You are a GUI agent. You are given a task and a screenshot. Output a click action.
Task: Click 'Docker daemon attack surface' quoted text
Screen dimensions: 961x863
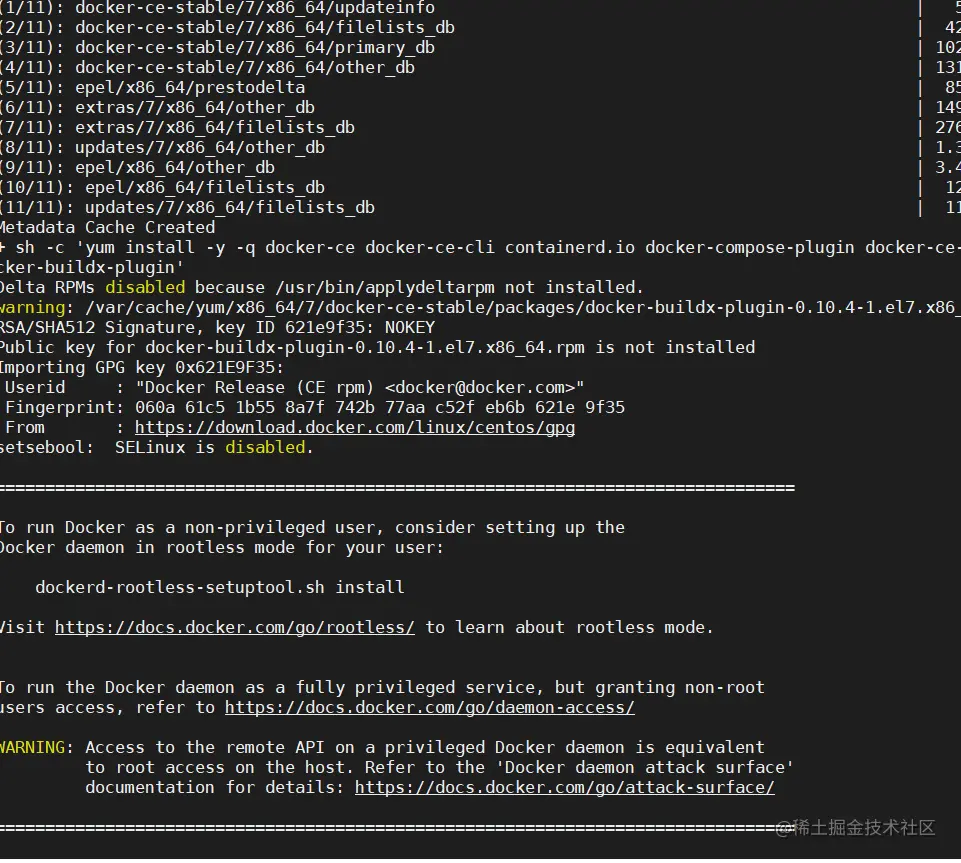[x=645, y=767]
